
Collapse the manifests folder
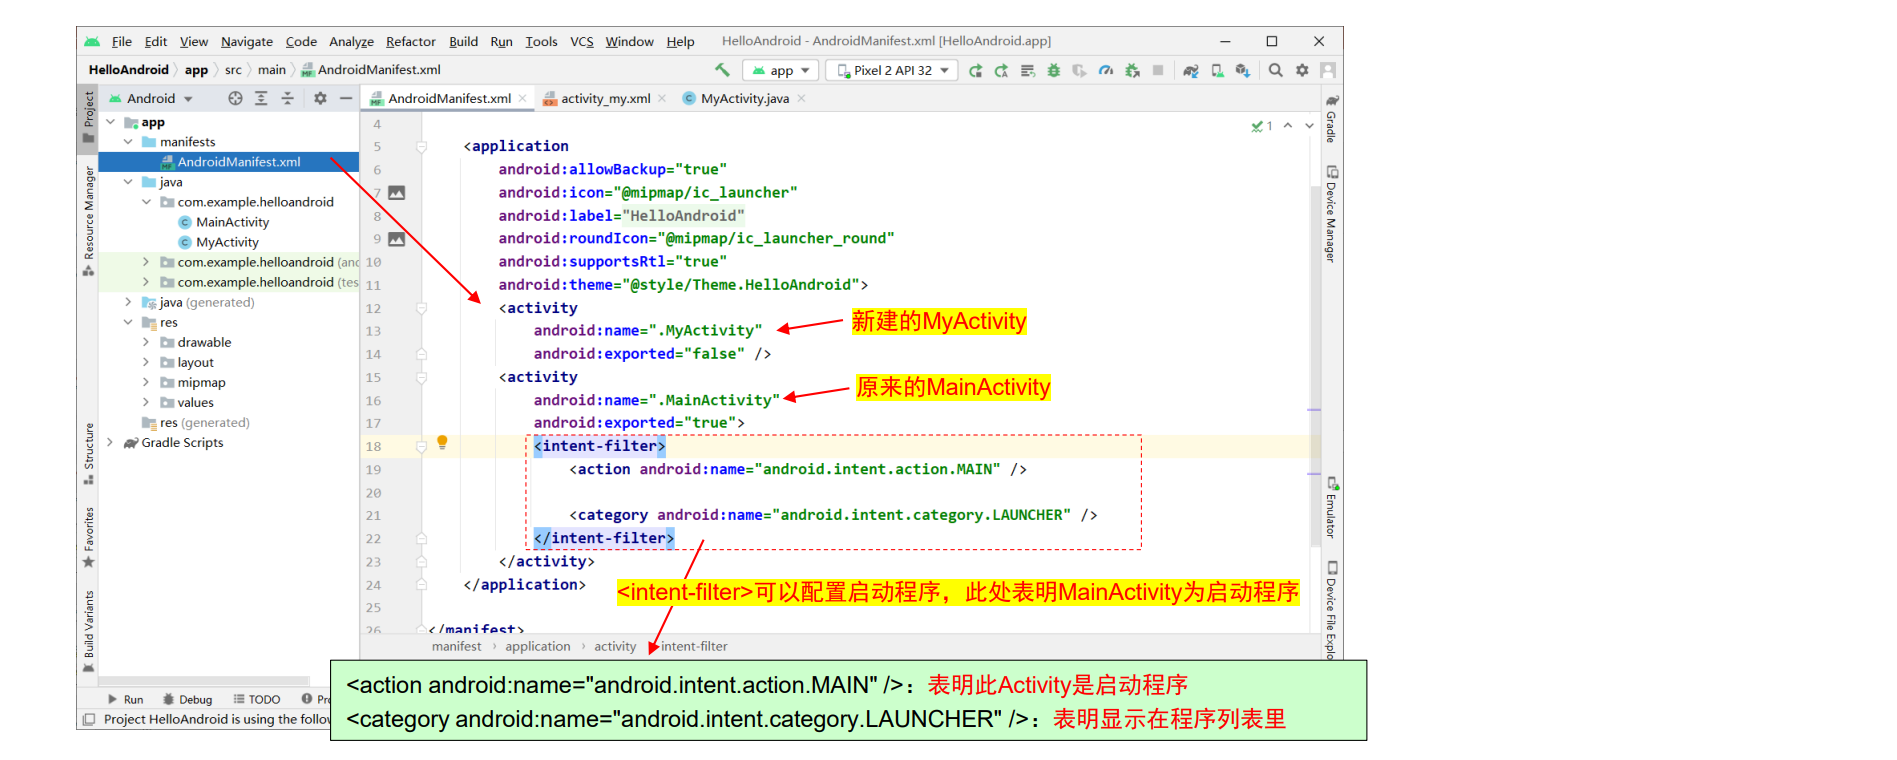pyautogui.click(x=128, y=142)
